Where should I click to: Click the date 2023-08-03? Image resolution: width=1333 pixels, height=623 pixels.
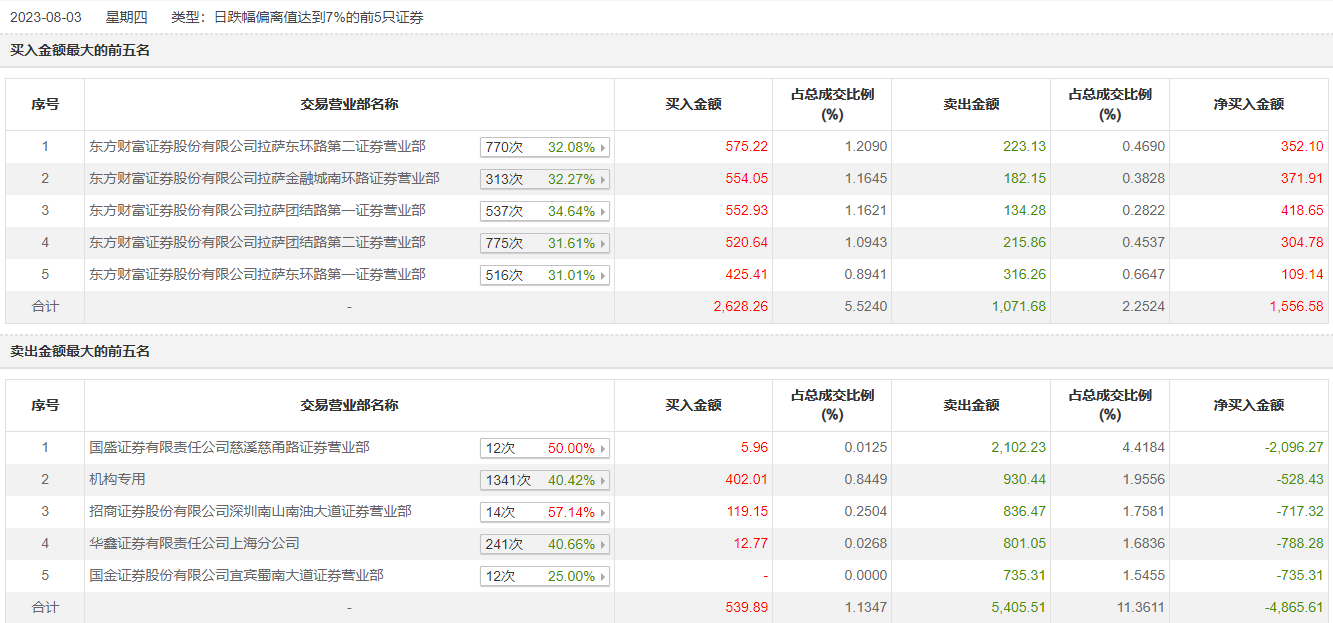pos(46,17)
